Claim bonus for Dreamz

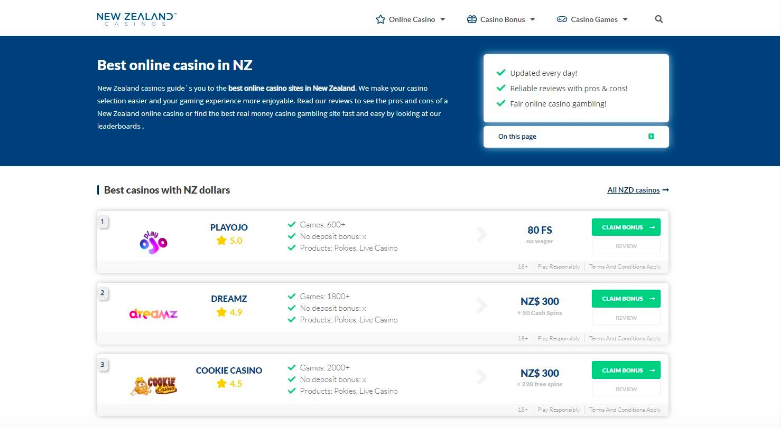626,298
